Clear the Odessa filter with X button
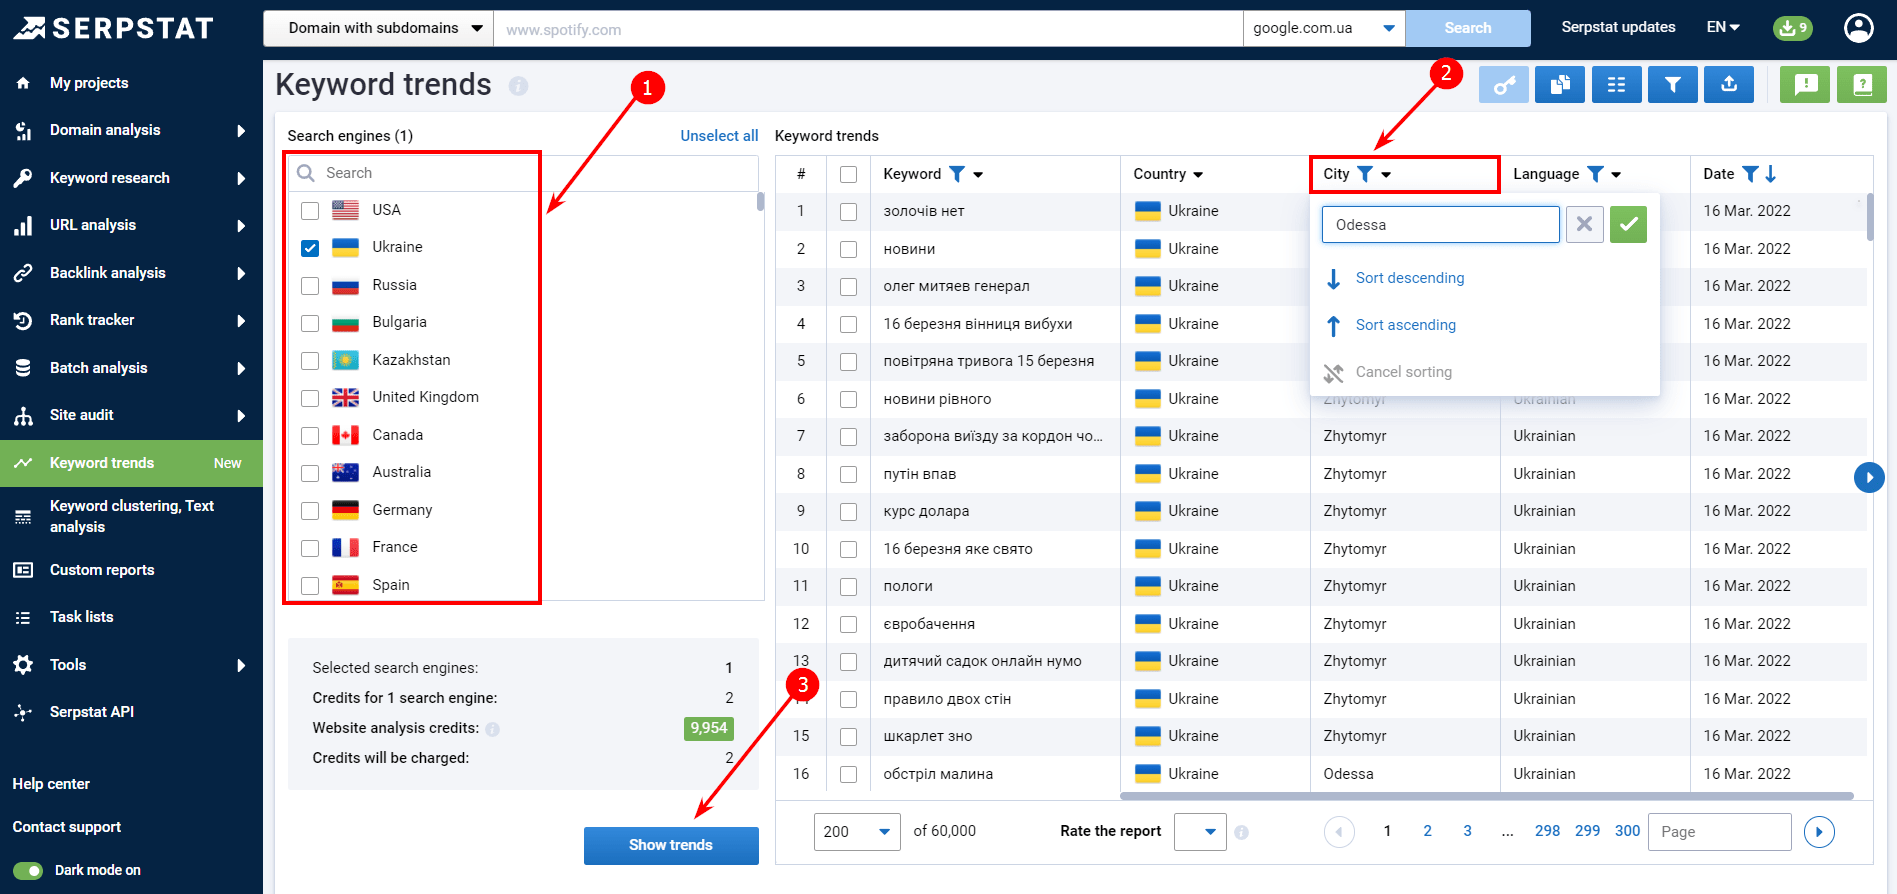The image size is (1897, 894). [x=1584, y=224]
